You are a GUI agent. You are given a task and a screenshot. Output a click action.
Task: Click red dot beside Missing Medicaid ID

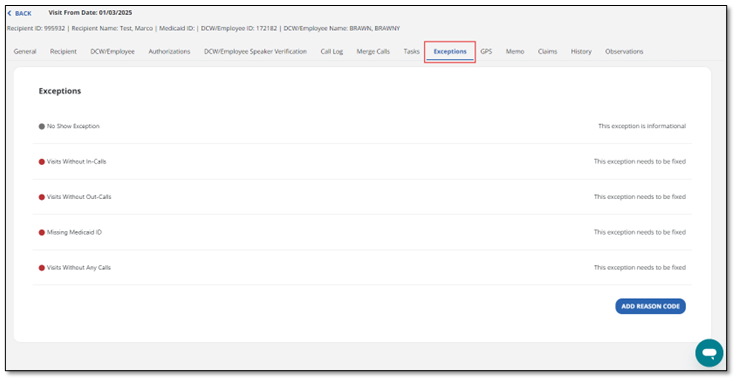42,232
